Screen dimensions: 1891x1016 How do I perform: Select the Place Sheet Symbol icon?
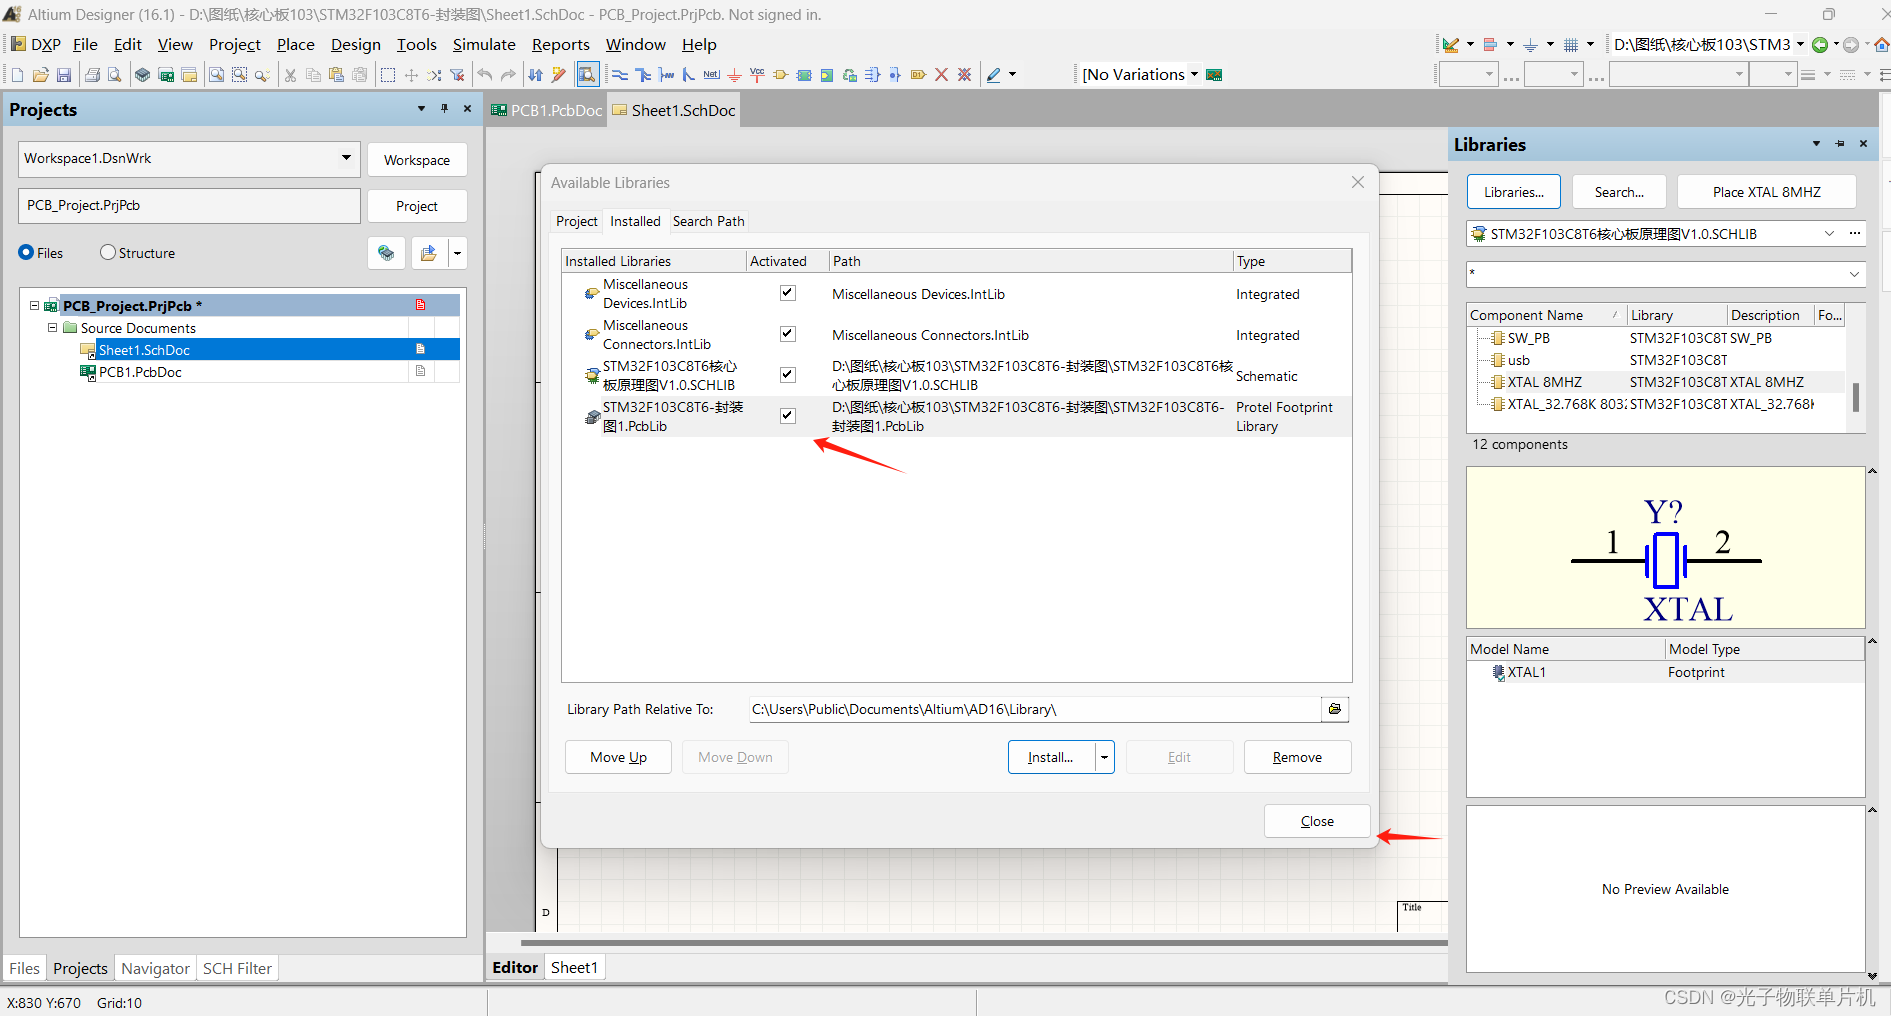[804, 75]
